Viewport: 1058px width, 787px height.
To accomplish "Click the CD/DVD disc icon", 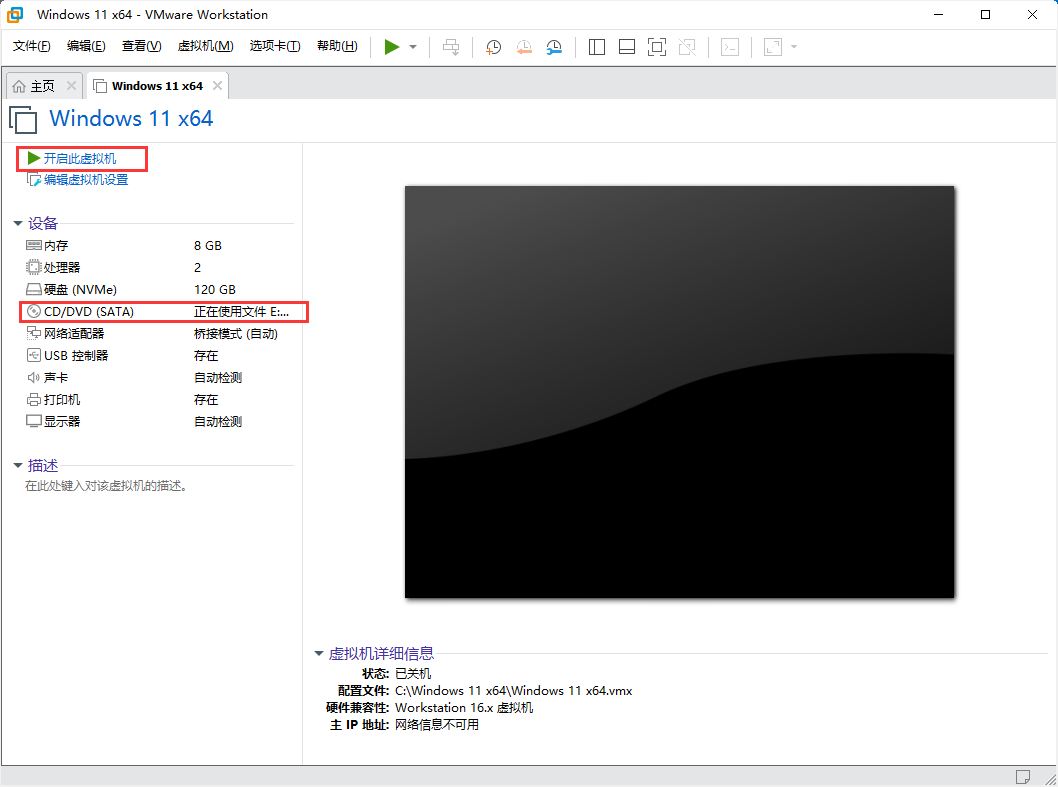I will tap(34, 311).
